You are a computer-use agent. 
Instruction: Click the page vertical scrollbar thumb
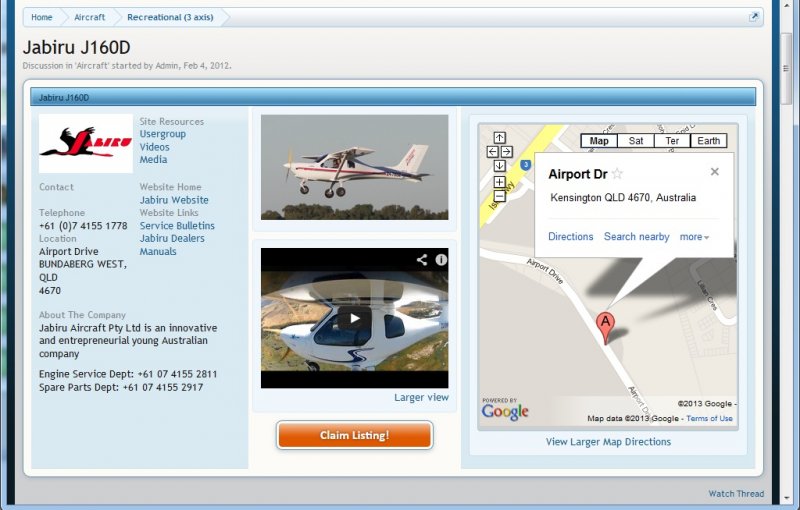coord(786,68)
